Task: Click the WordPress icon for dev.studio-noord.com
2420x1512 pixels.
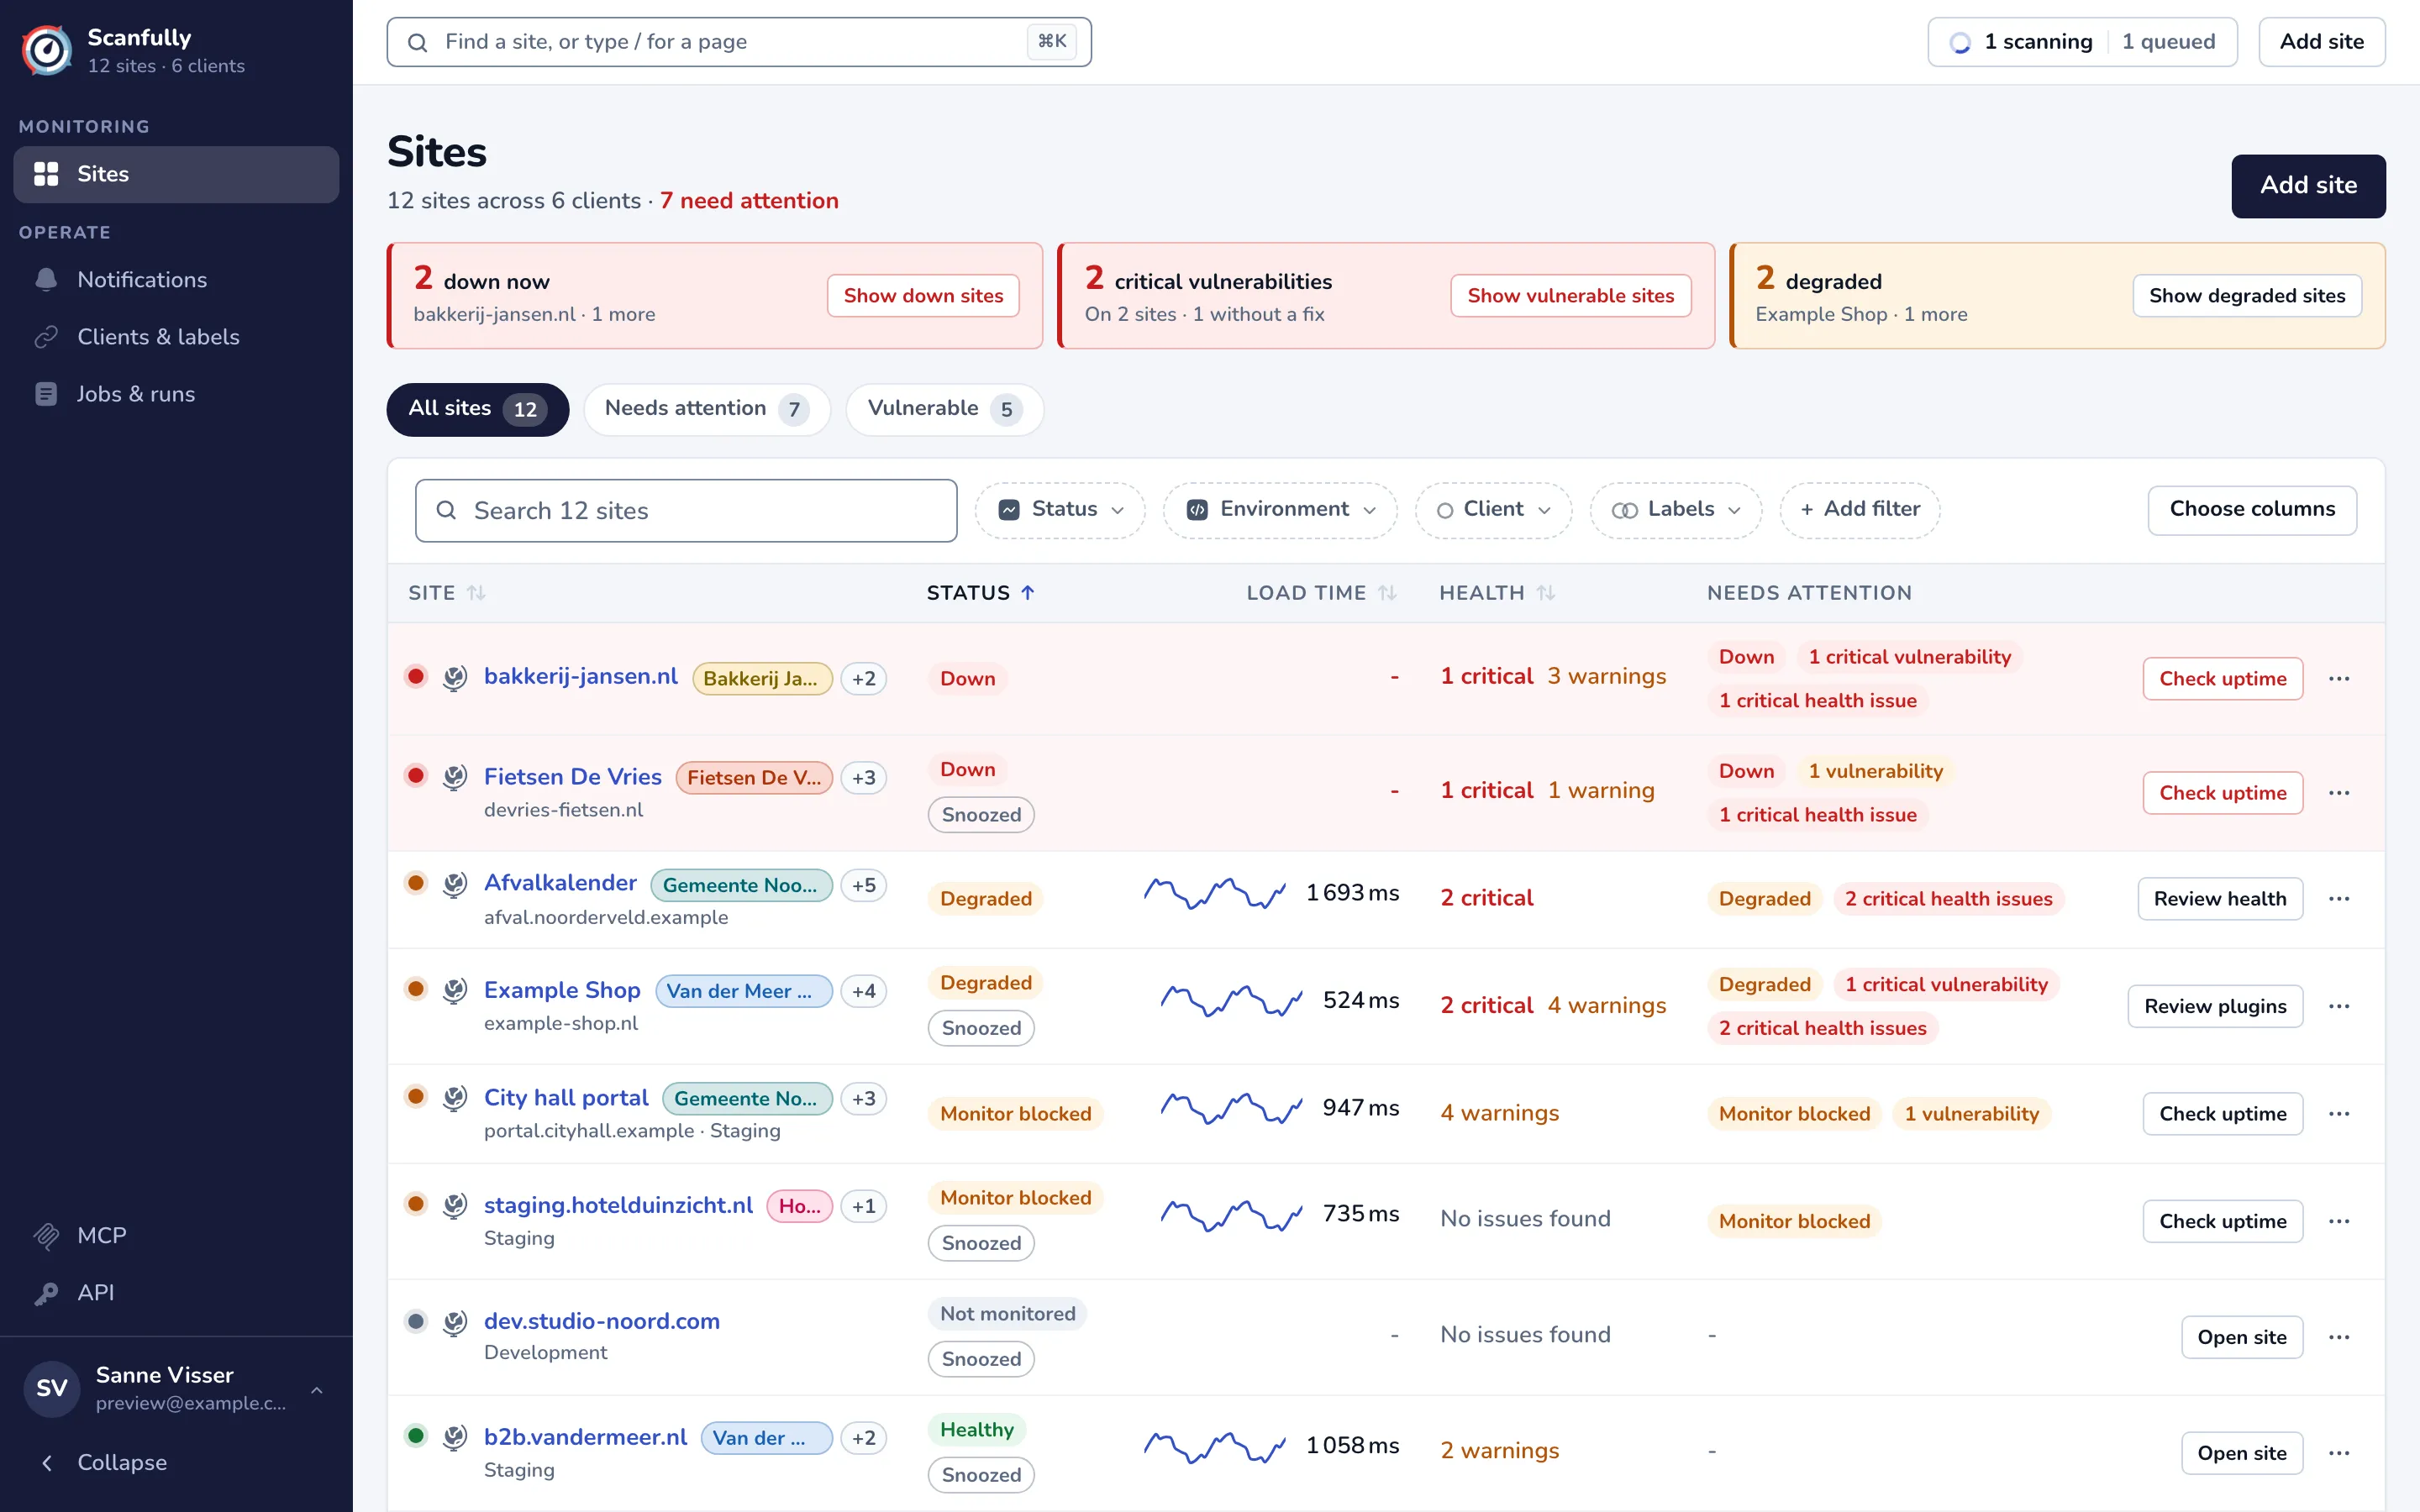Action: coord(455,1322)
